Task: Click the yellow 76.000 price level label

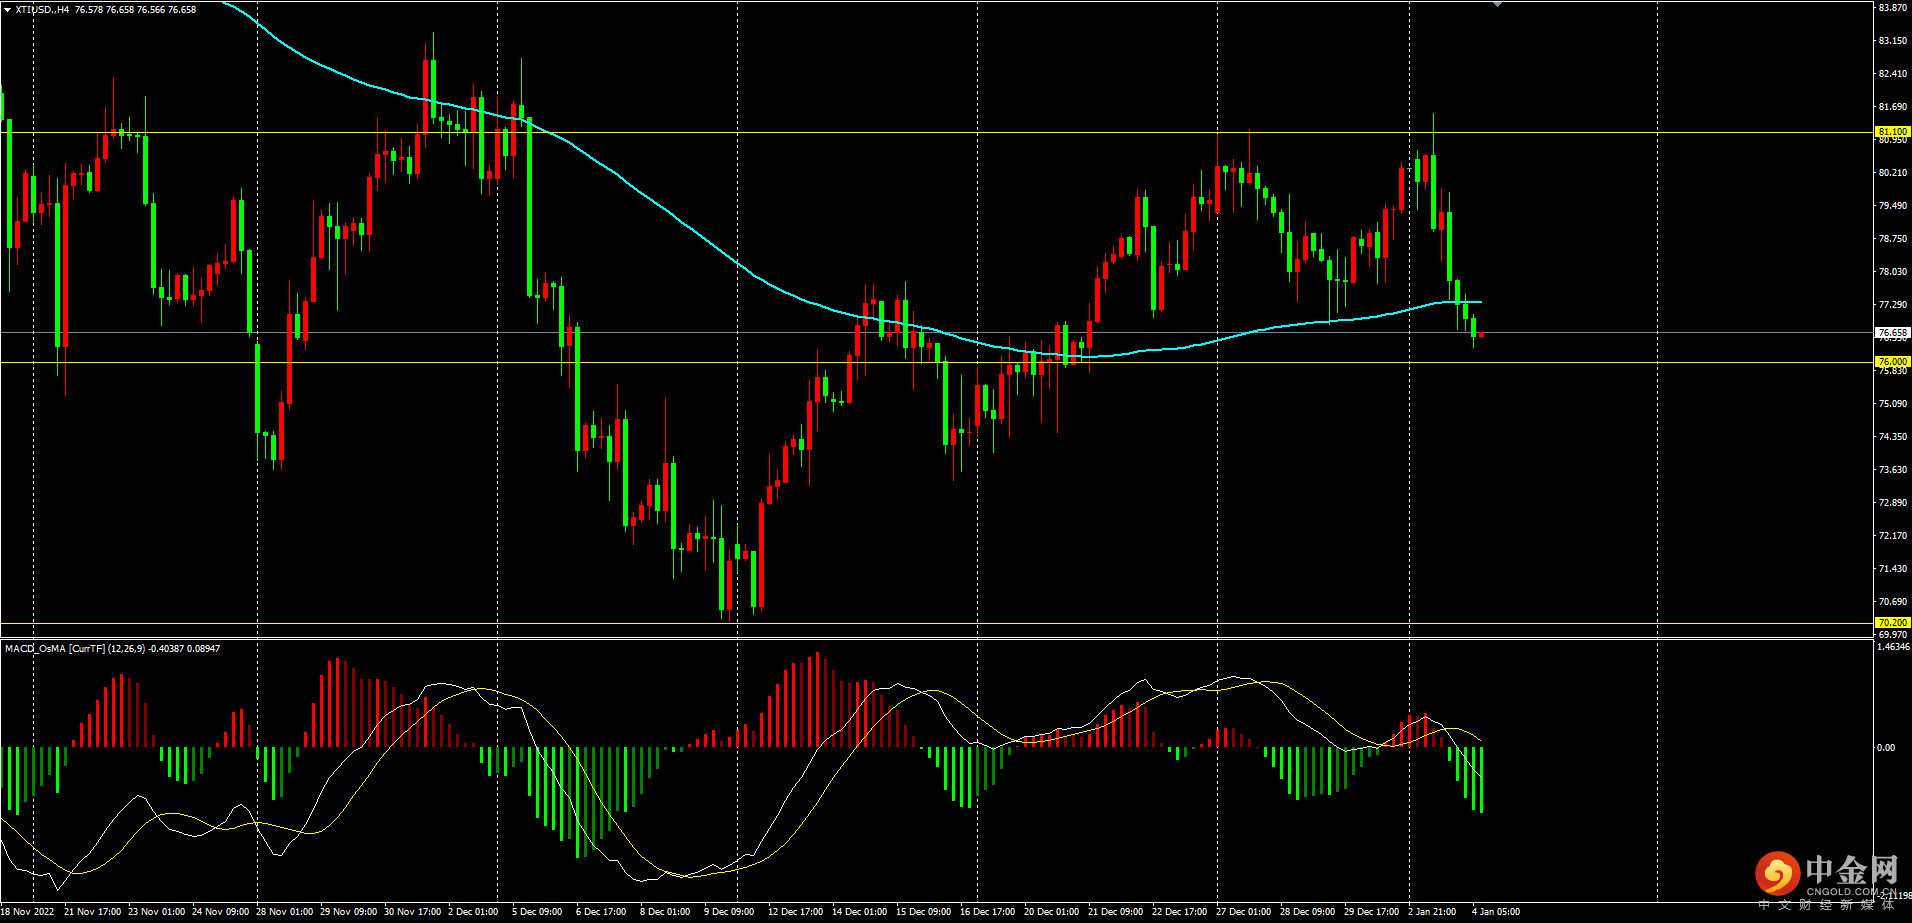Action: (x=1892, y=362)
